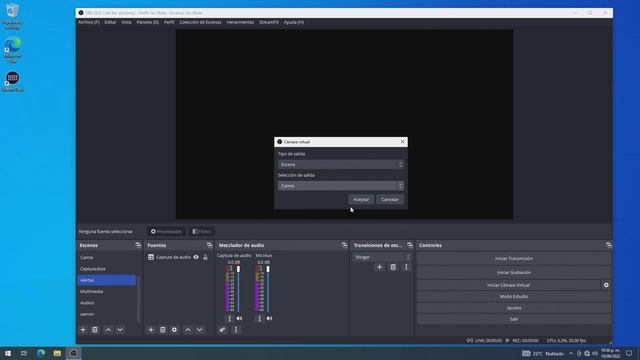Click Modo Estudio button
The image size is (640, 360).
(513, 297)
